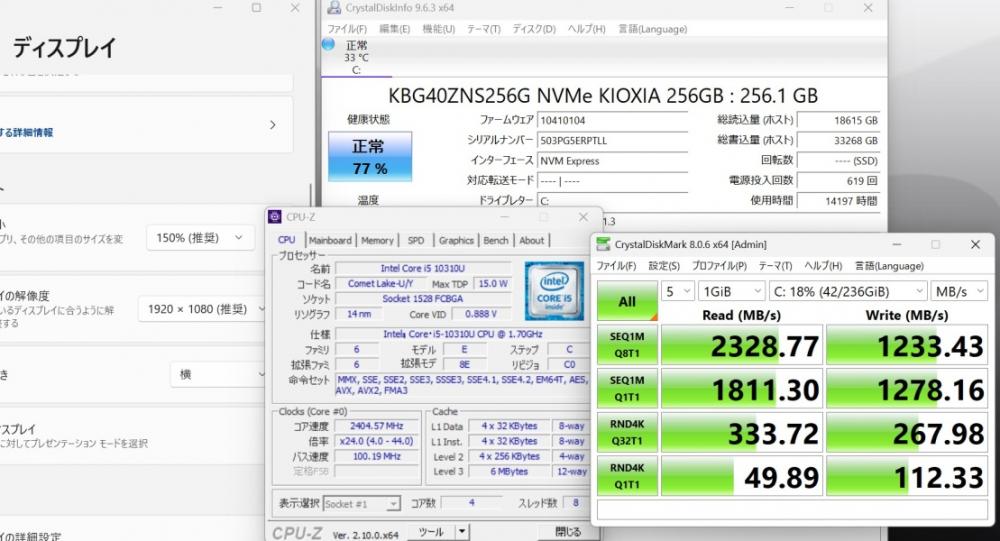Click the 14197 時間 usage time value
Image resolution: width=1000 pixels, height=541 pixels.
click(x=839, y=201)
